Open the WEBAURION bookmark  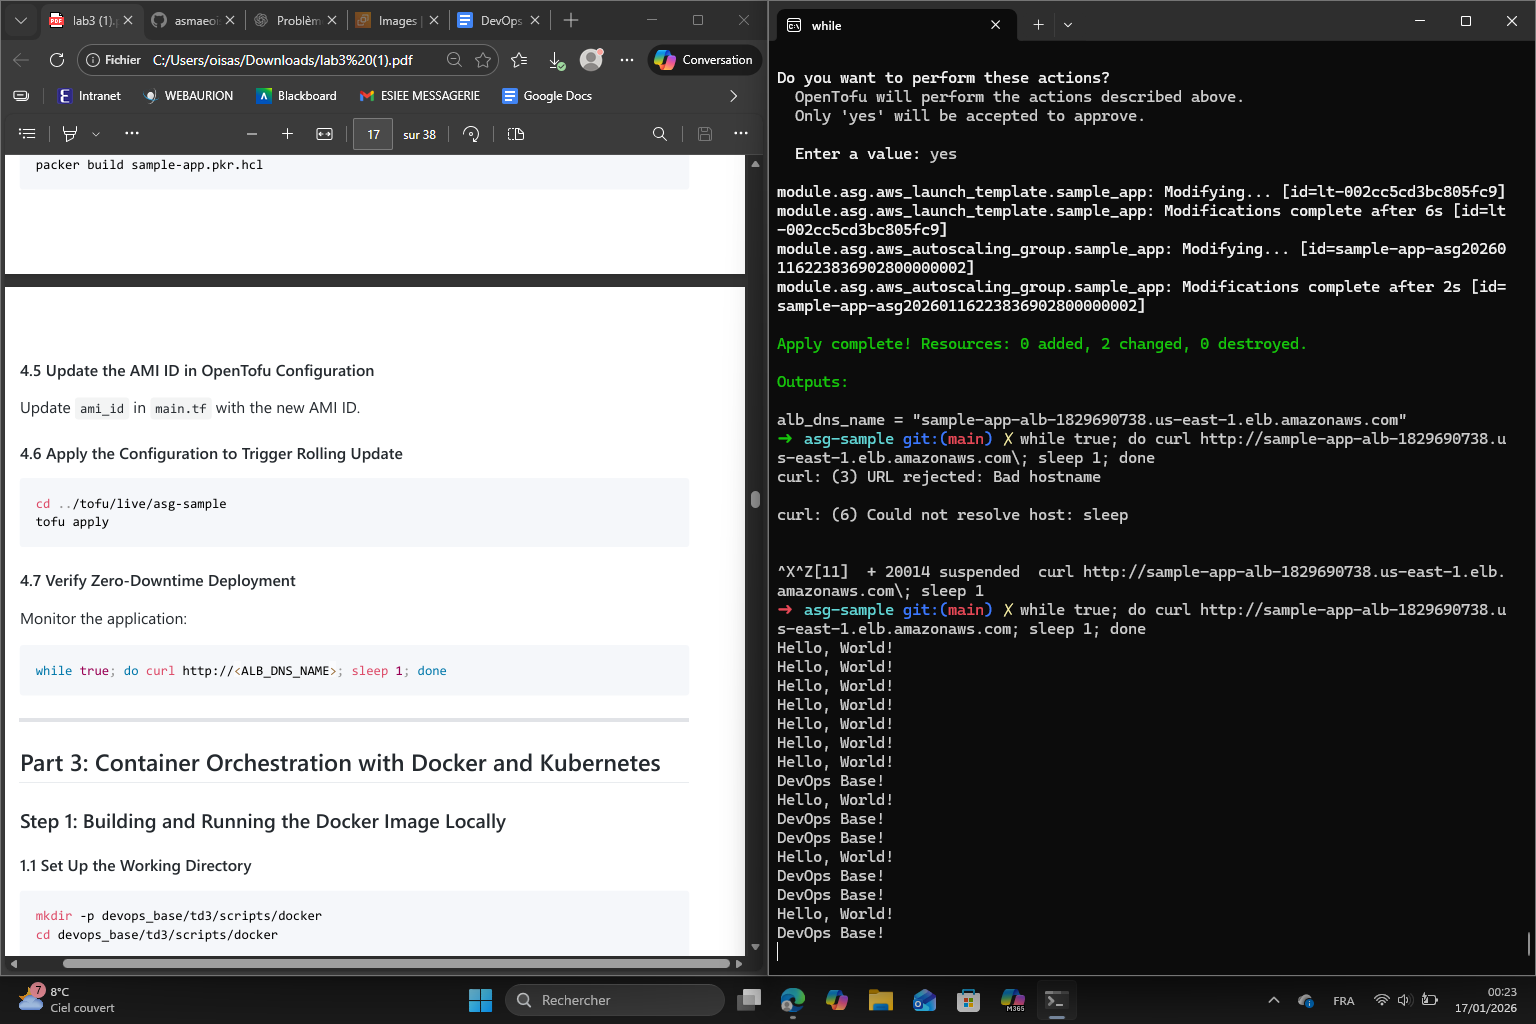(188, 96)
